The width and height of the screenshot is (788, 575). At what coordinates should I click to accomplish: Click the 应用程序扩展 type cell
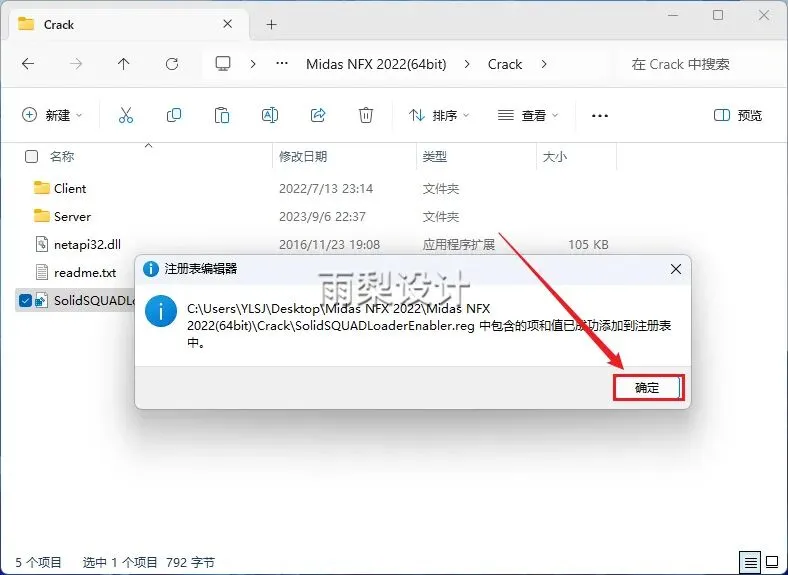(x=458, y=245)
